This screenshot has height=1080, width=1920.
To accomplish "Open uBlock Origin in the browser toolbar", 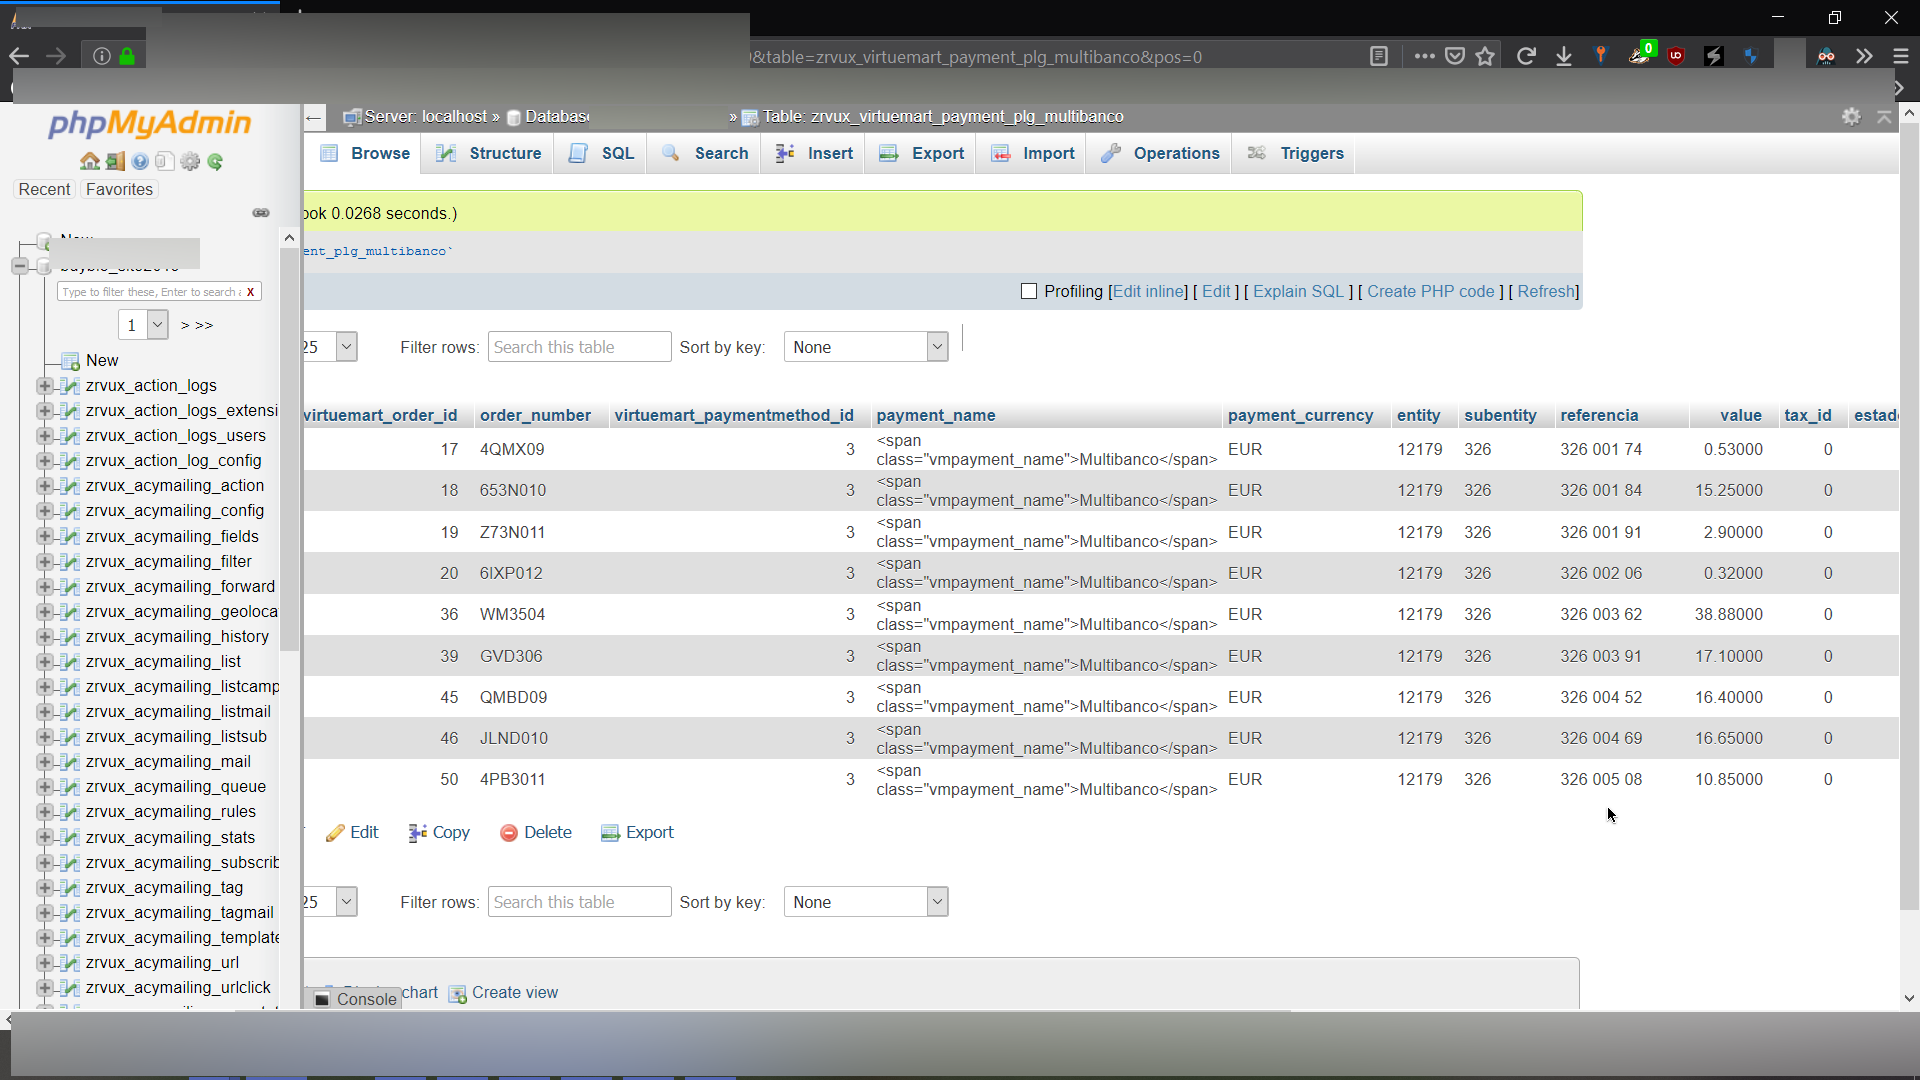I will [1677, 56].
